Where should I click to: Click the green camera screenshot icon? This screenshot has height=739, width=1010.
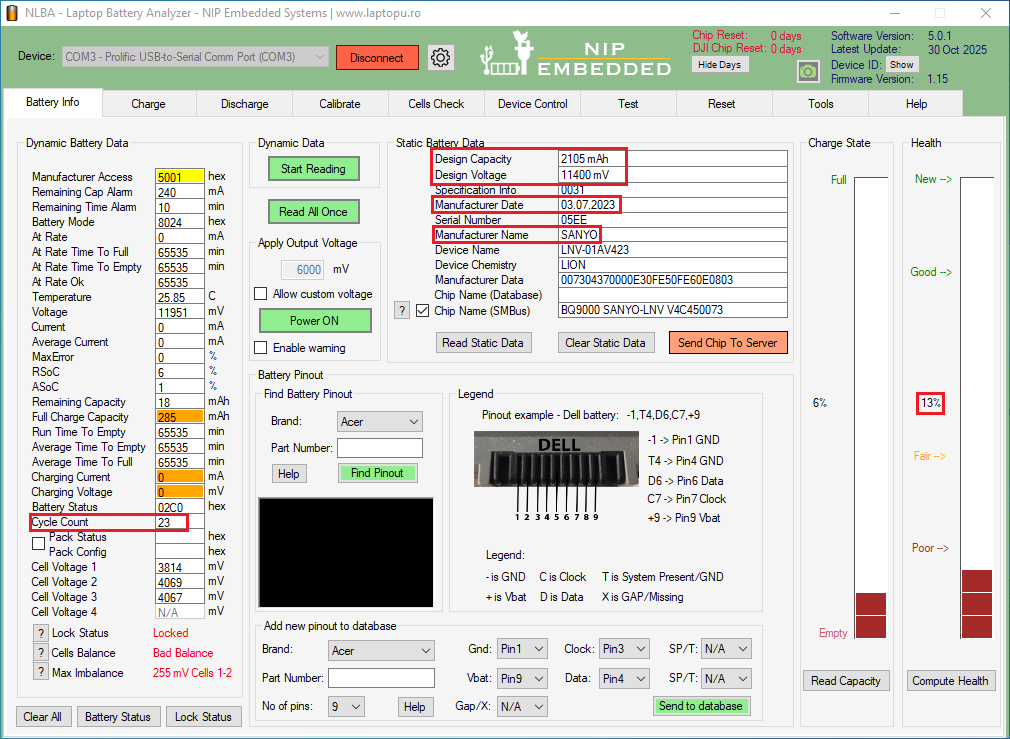pyautogui.click(x=808, y=72)
